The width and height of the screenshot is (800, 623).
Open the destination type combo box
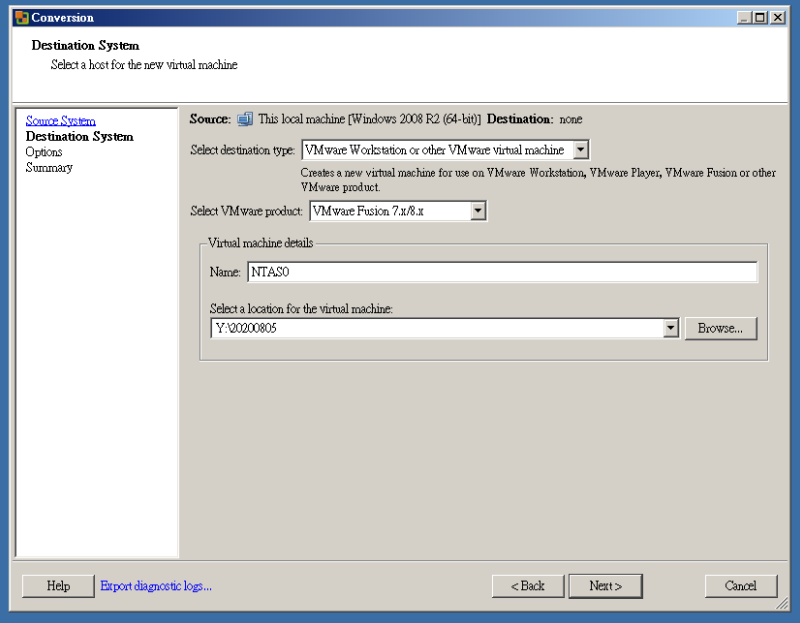[x=445, y=150]
